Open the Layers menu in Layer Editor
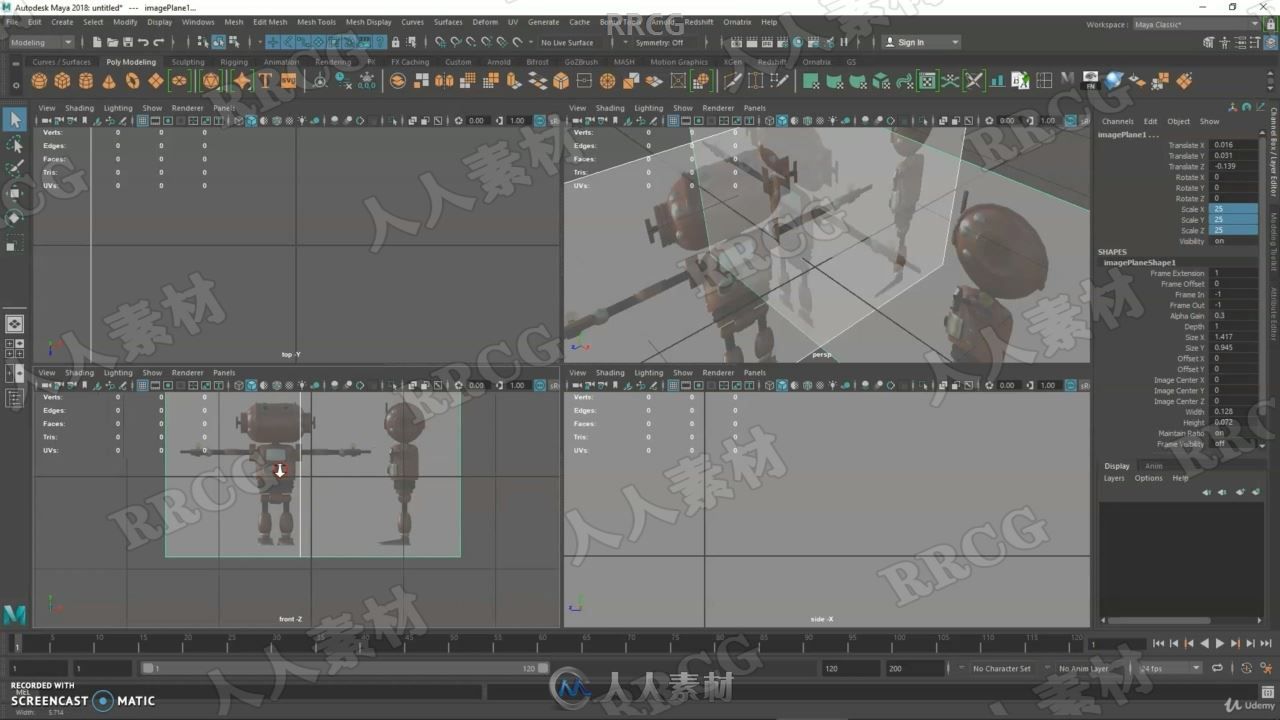 tap(1114, 478)
